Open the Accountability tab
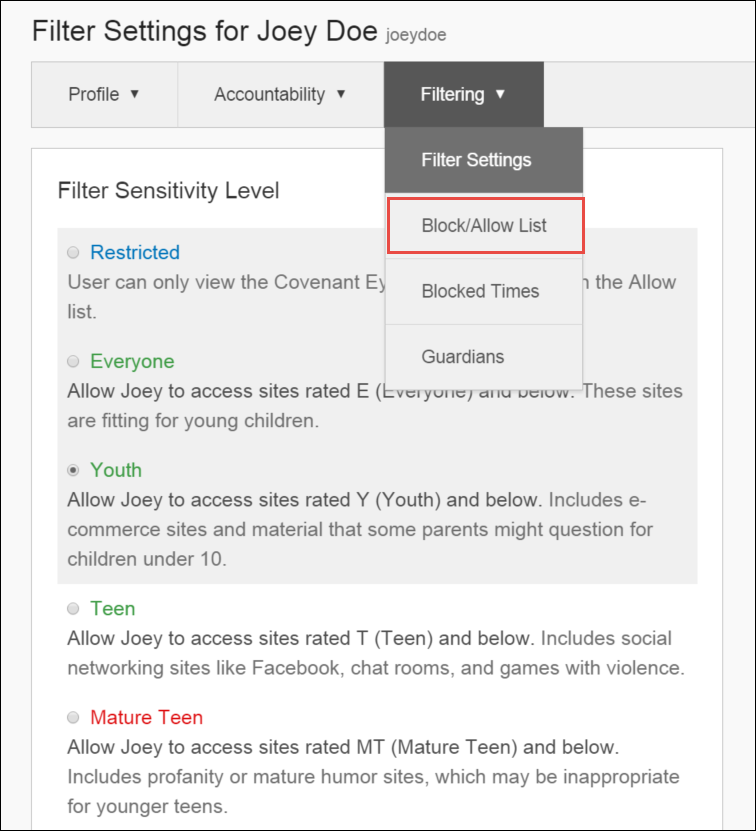This screenshot has height=831, width=756. point(281,94)
